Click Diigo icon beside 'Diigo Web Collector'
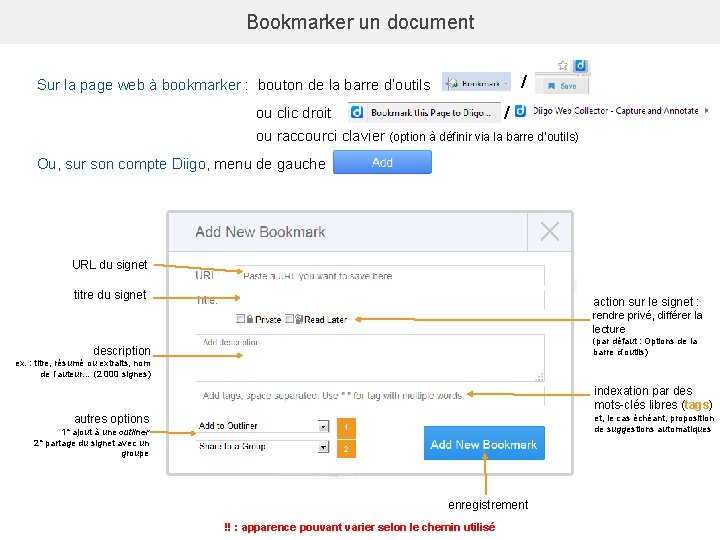 520,111
